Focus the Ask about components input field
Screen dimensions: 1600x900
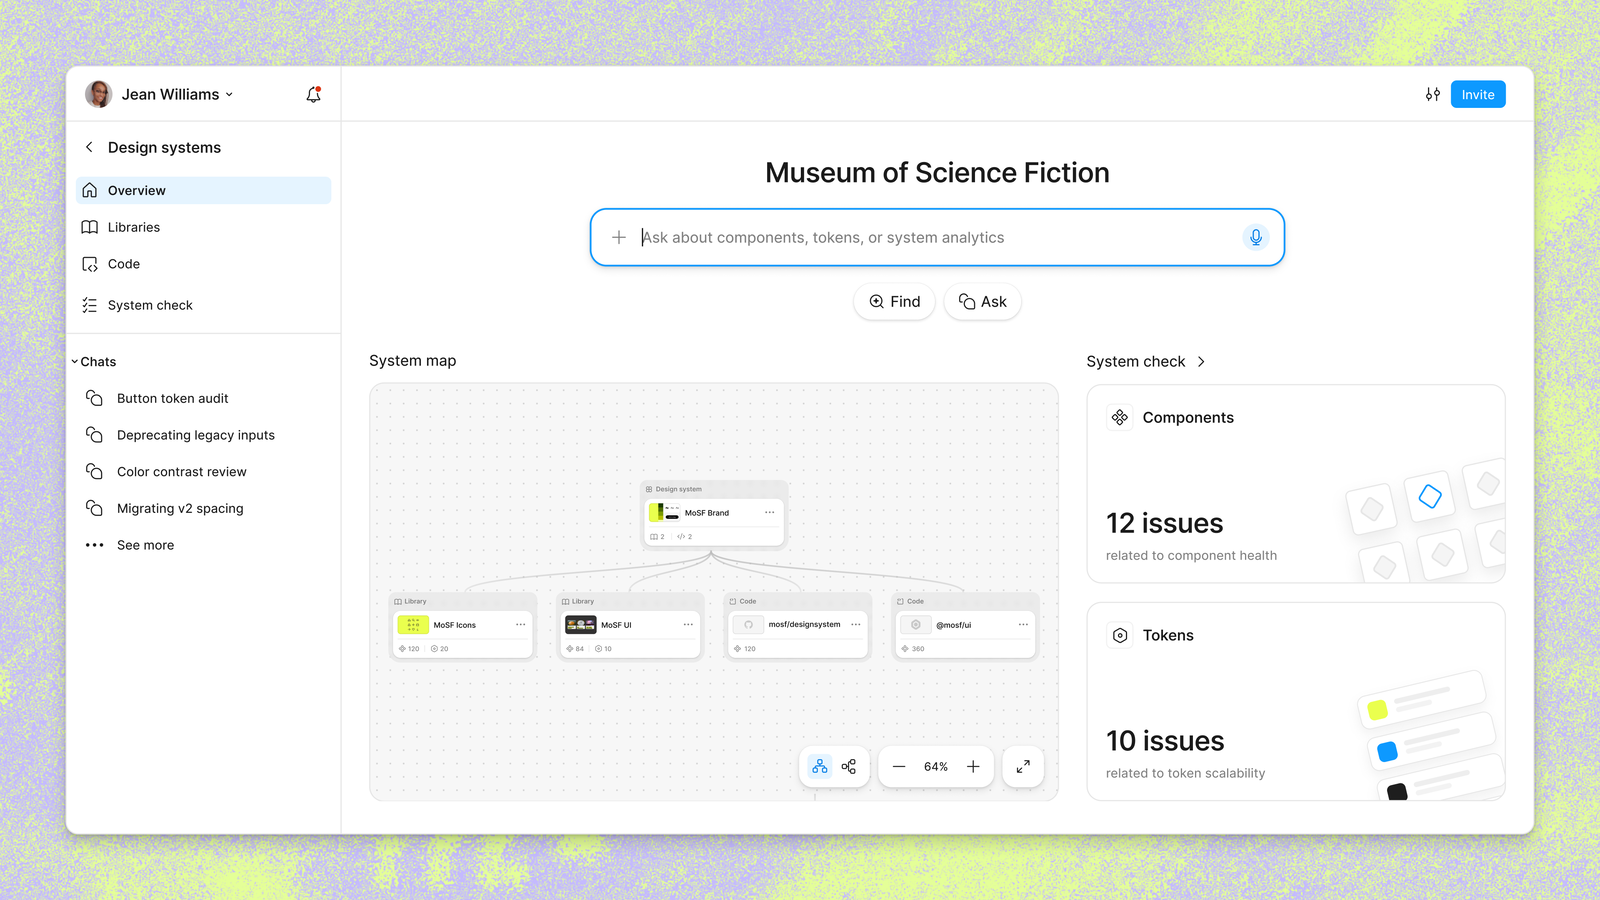click(937, 237)
